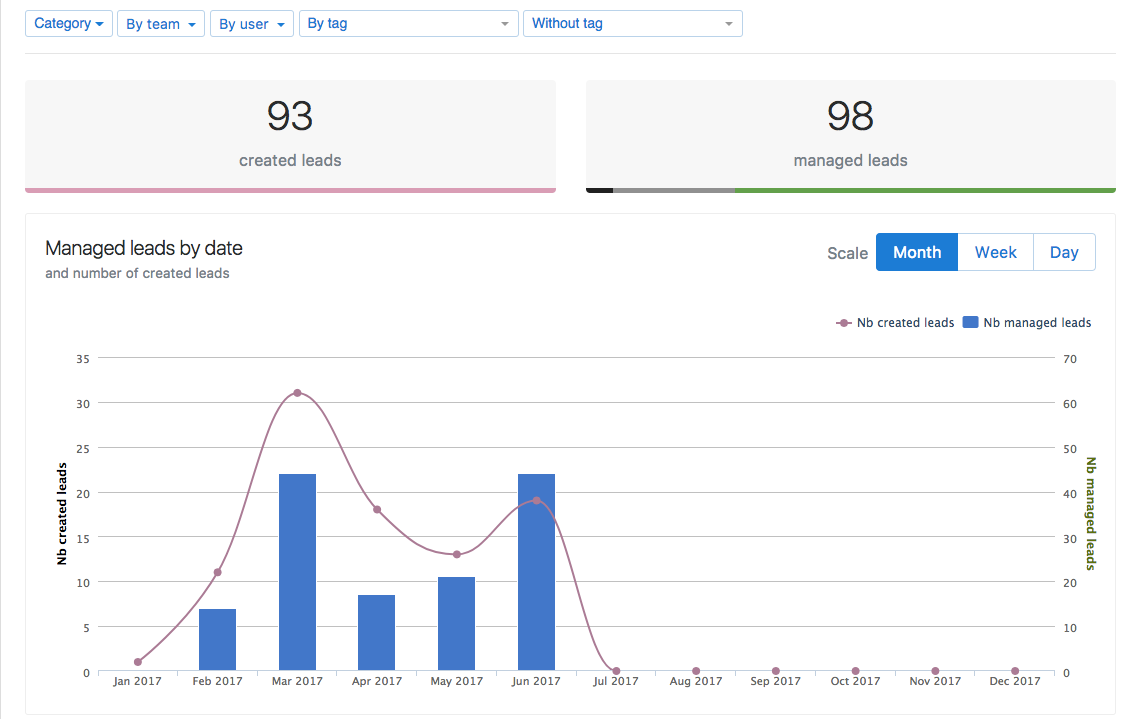Click the Apr 2017 blue bar
Image resolution: width=1124 pixels, height=719 pixels.
tap(377, 633)
